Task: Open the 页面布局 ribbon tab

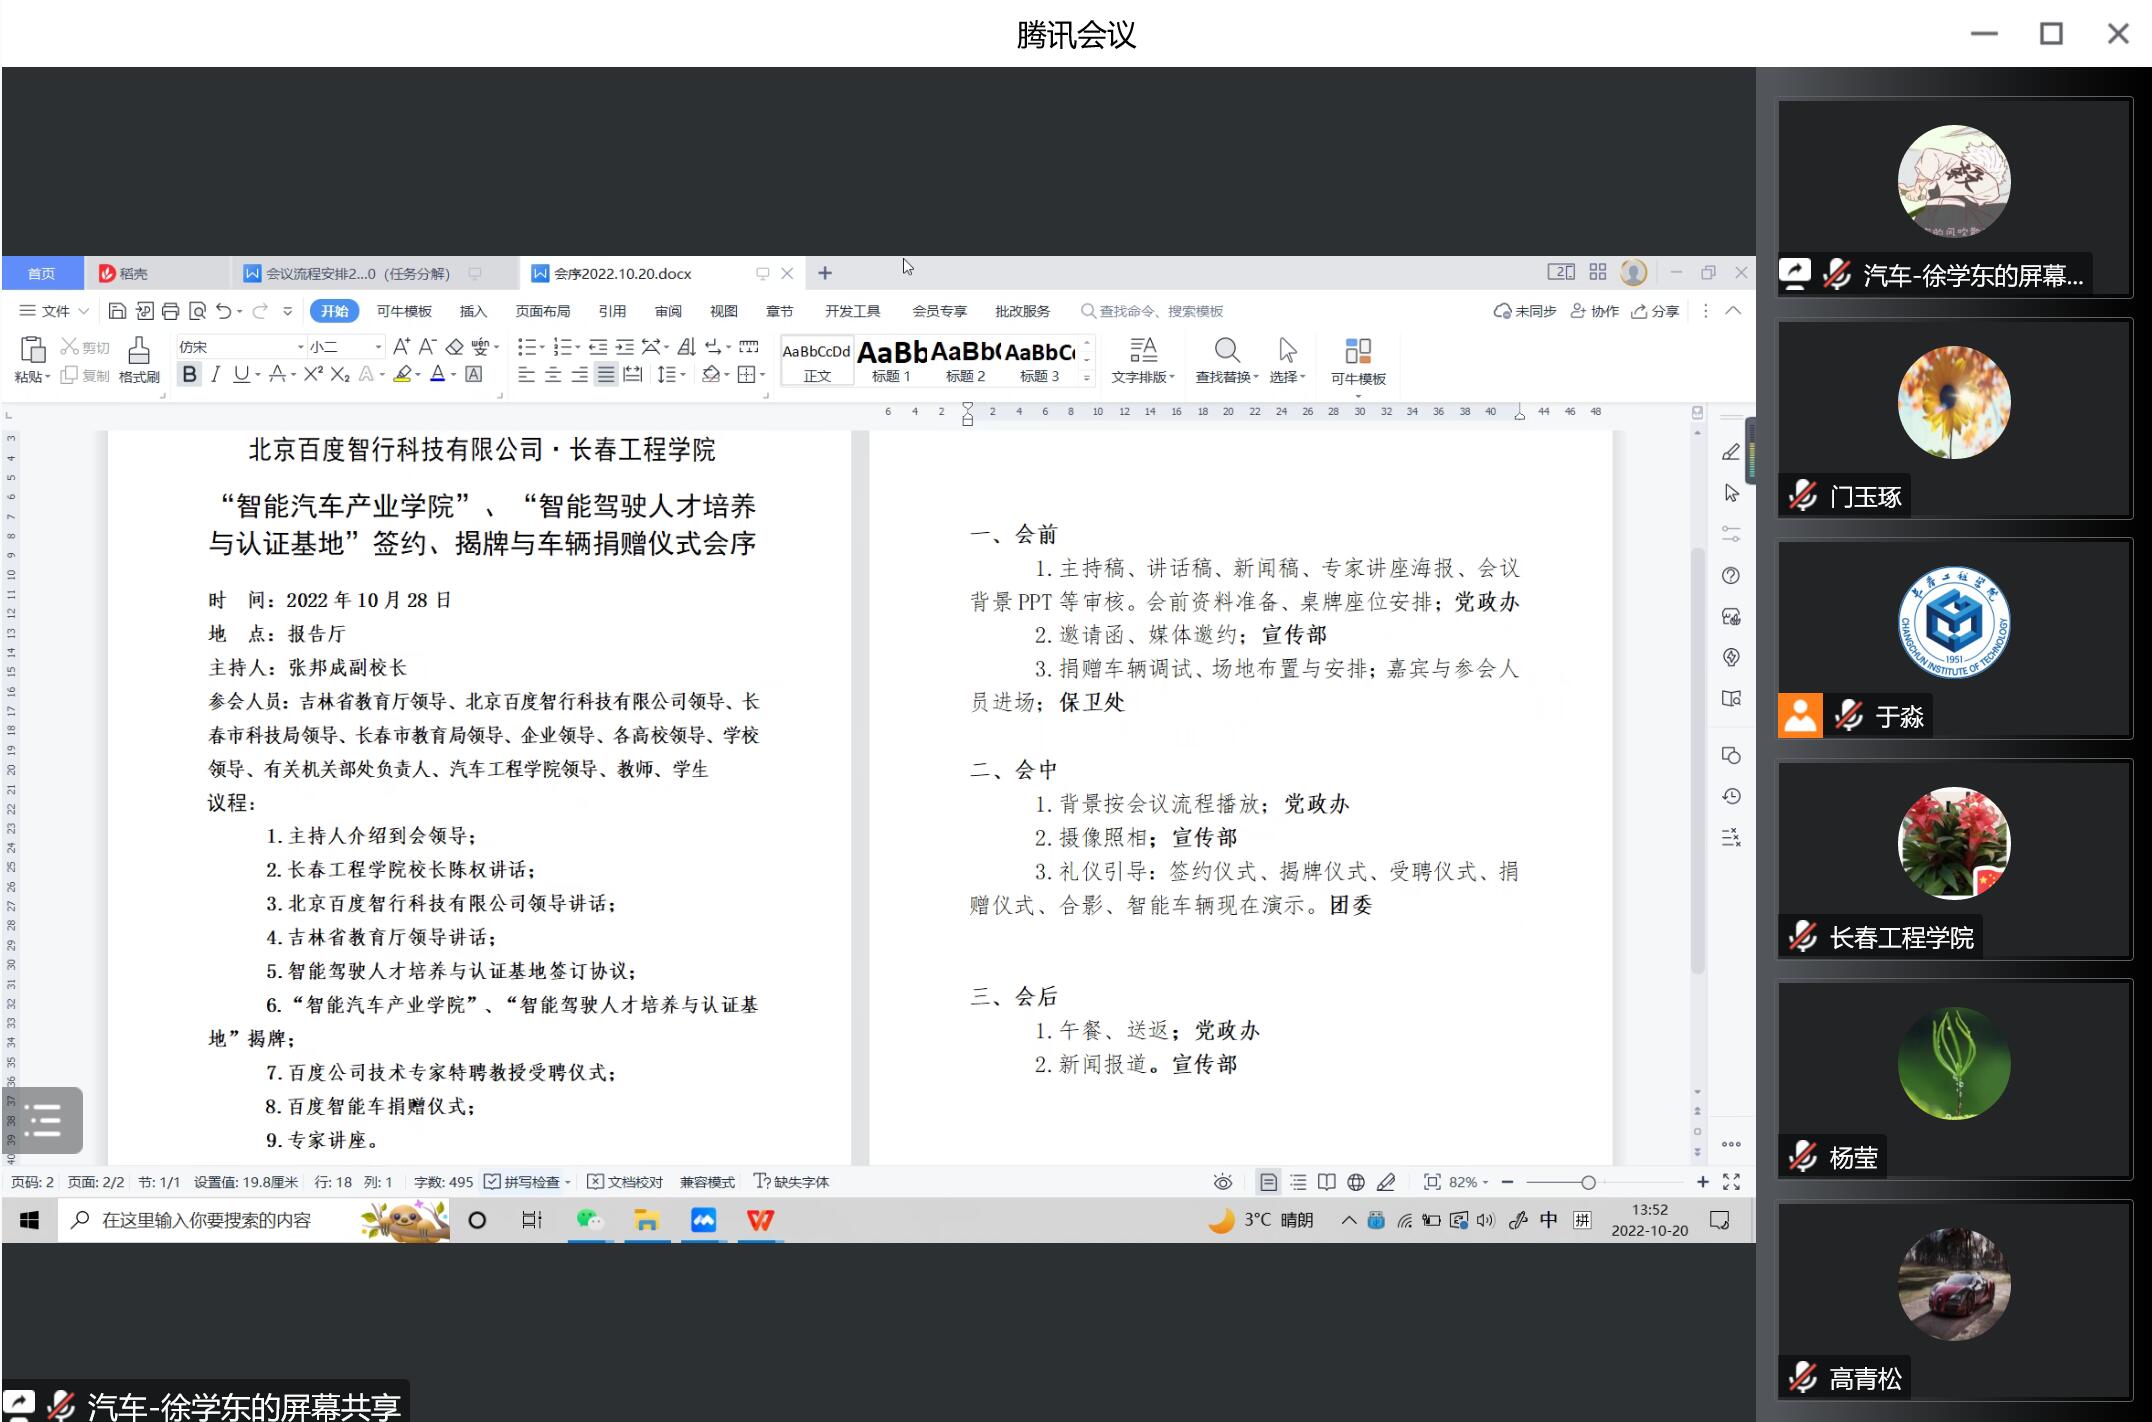Action: (x=542, y=311)
